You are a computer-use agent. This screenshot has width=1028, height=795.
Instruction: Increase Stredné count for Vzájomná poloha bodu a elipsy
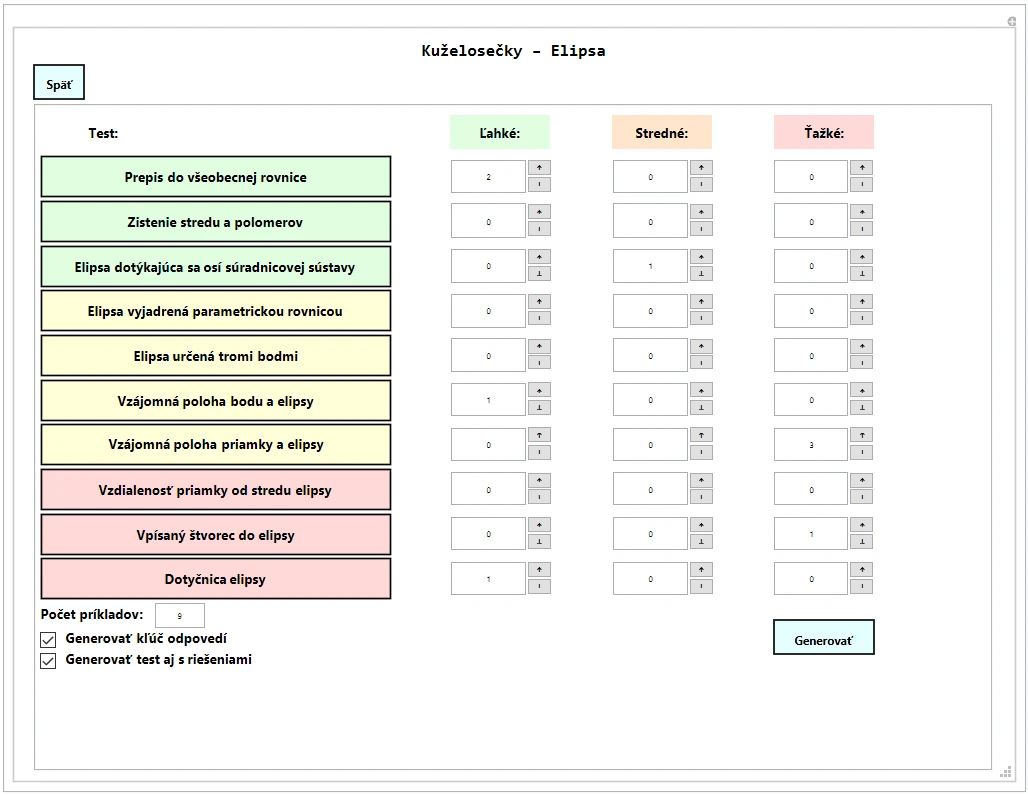pos(701,391)
